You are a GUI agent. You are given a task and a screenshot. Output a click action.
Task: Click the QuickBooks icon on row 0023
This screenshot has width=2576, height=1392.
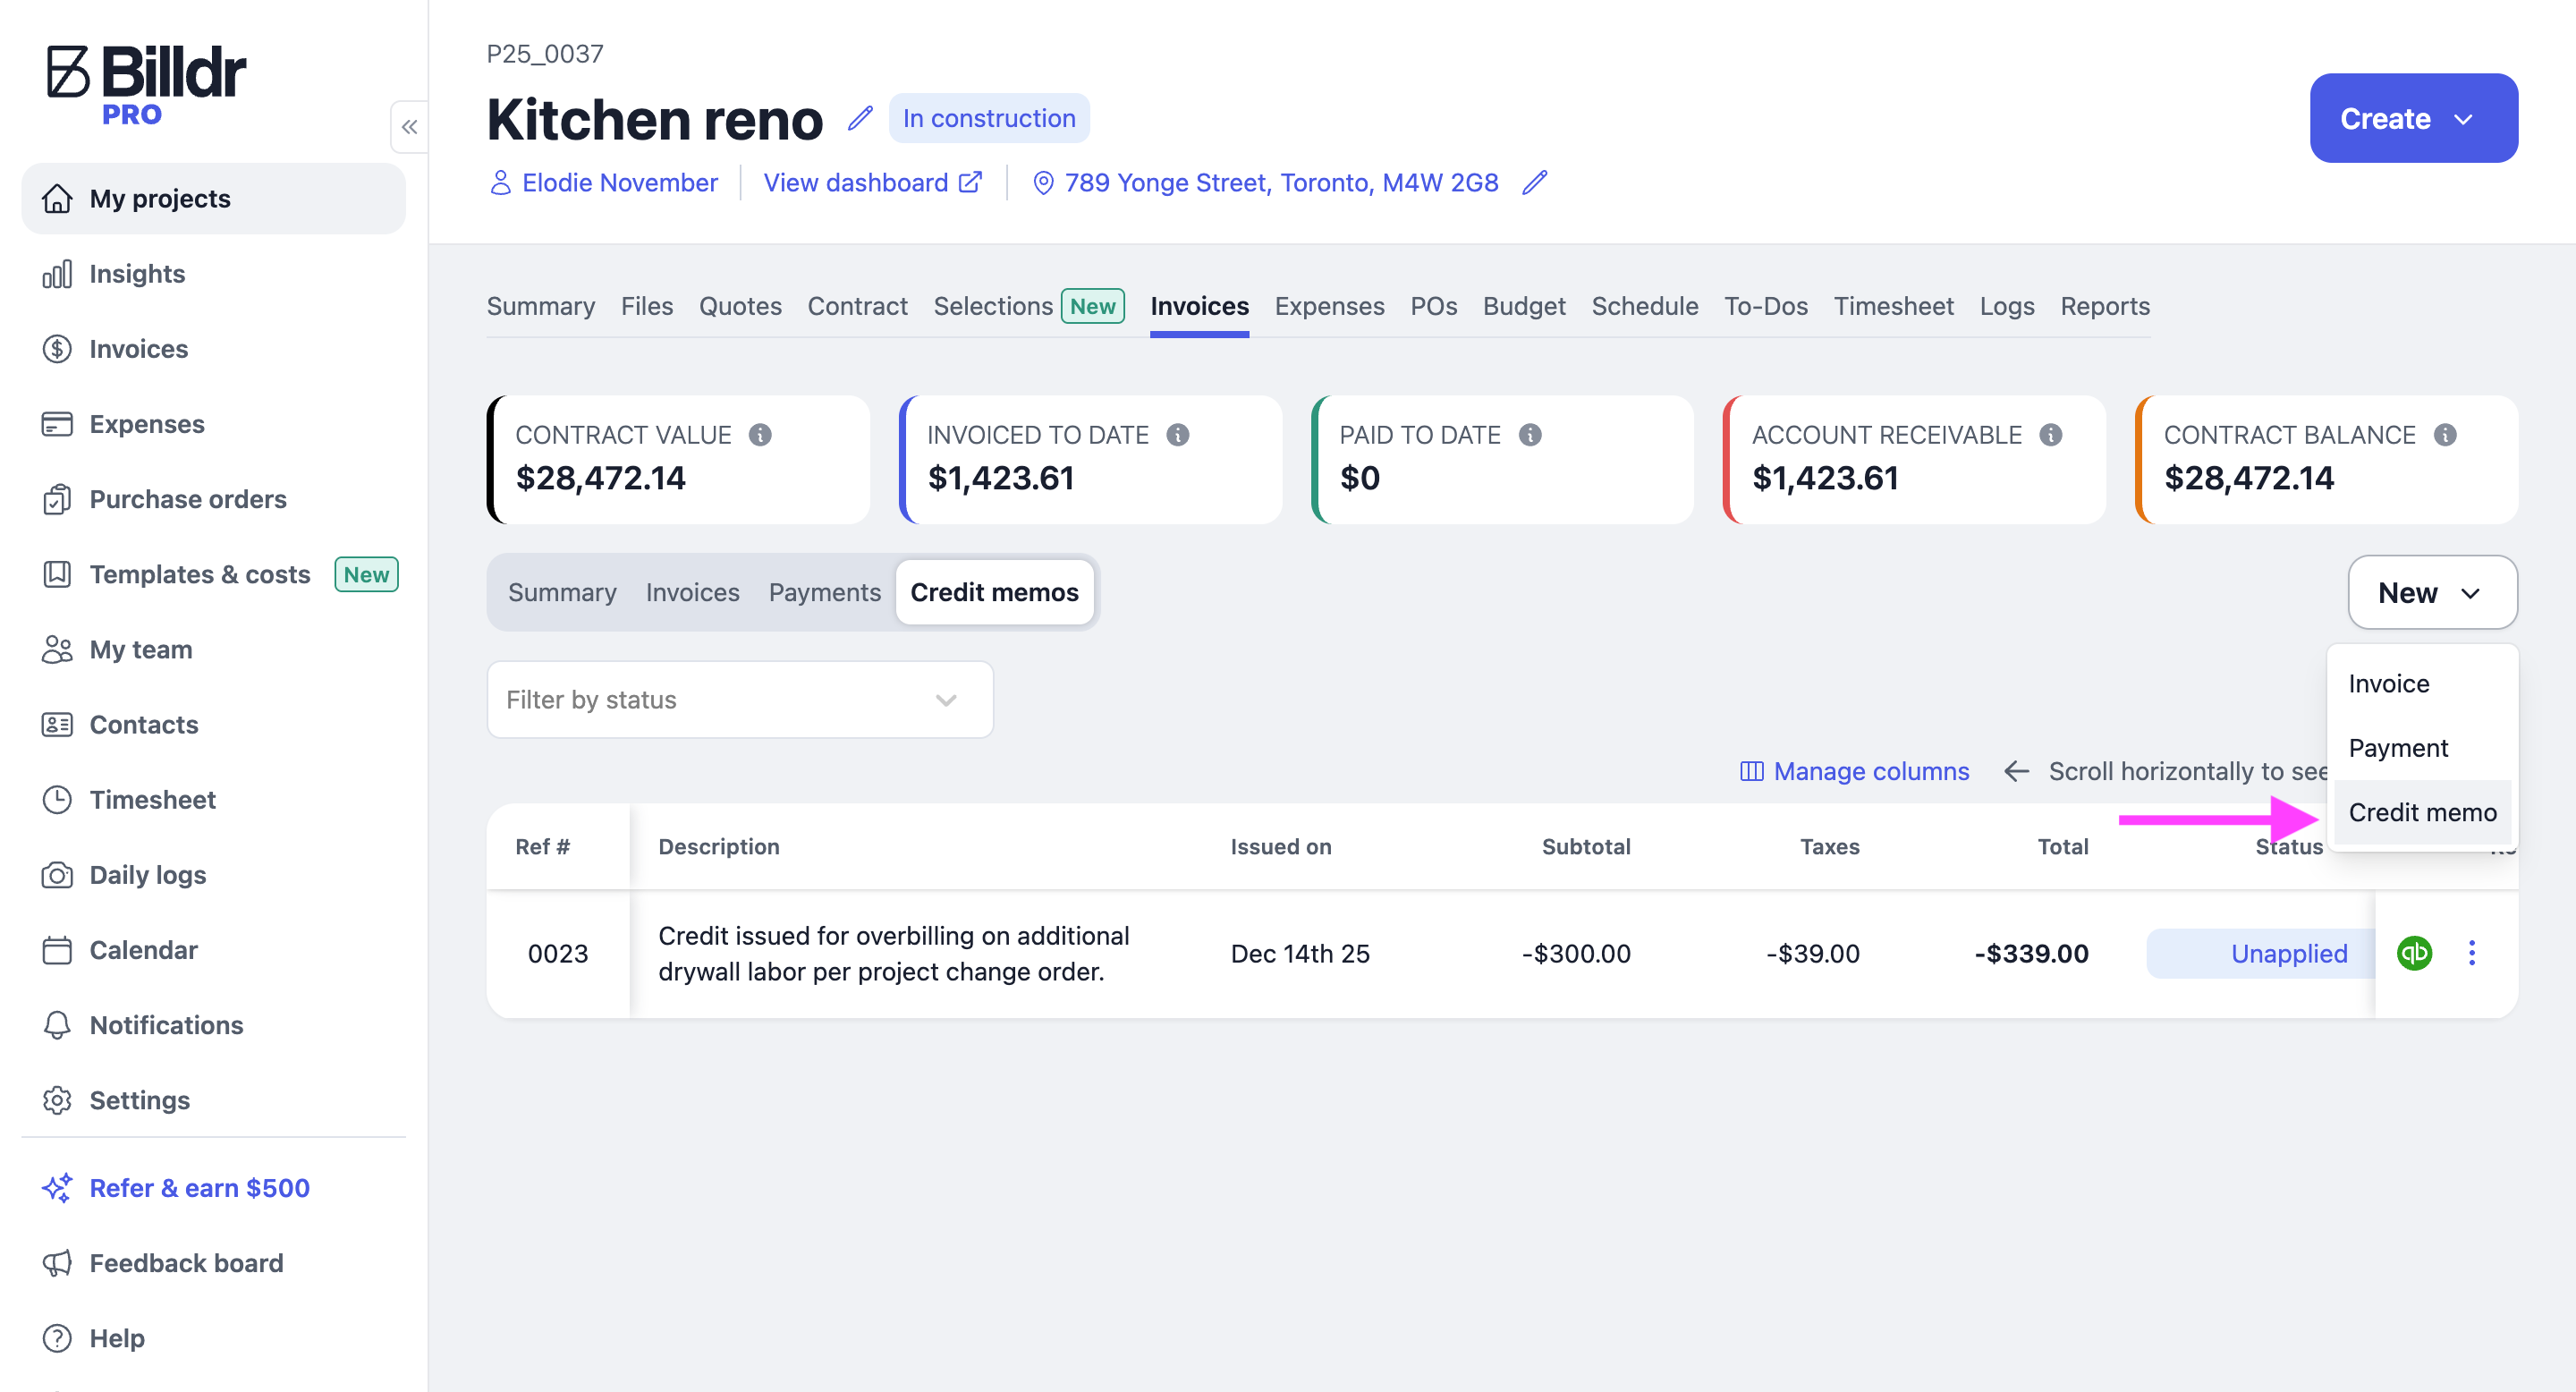2414,953
